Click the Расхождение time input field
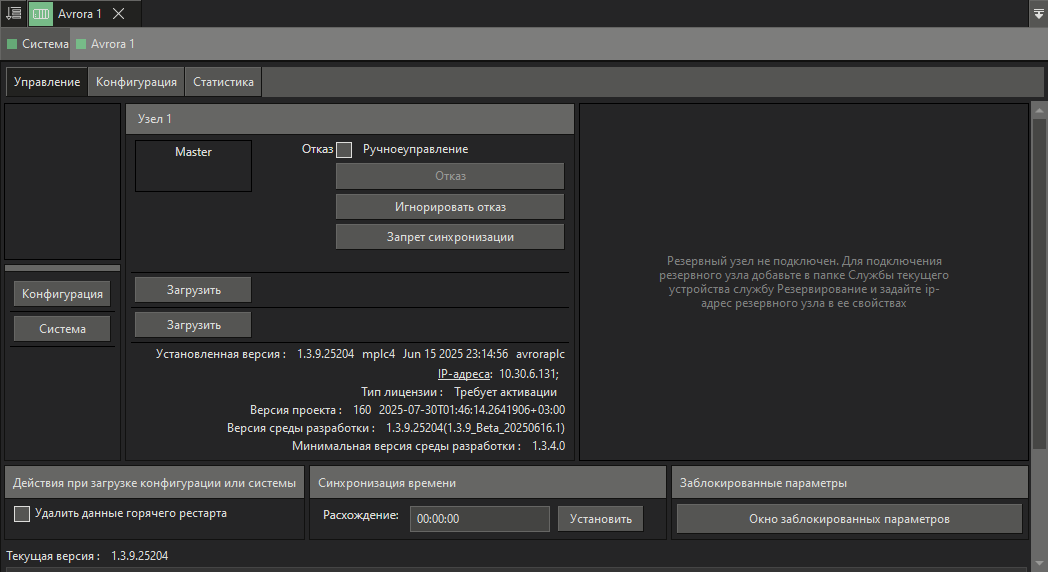1048x572 pixels. pyautogui.click(x=479, y=519)
